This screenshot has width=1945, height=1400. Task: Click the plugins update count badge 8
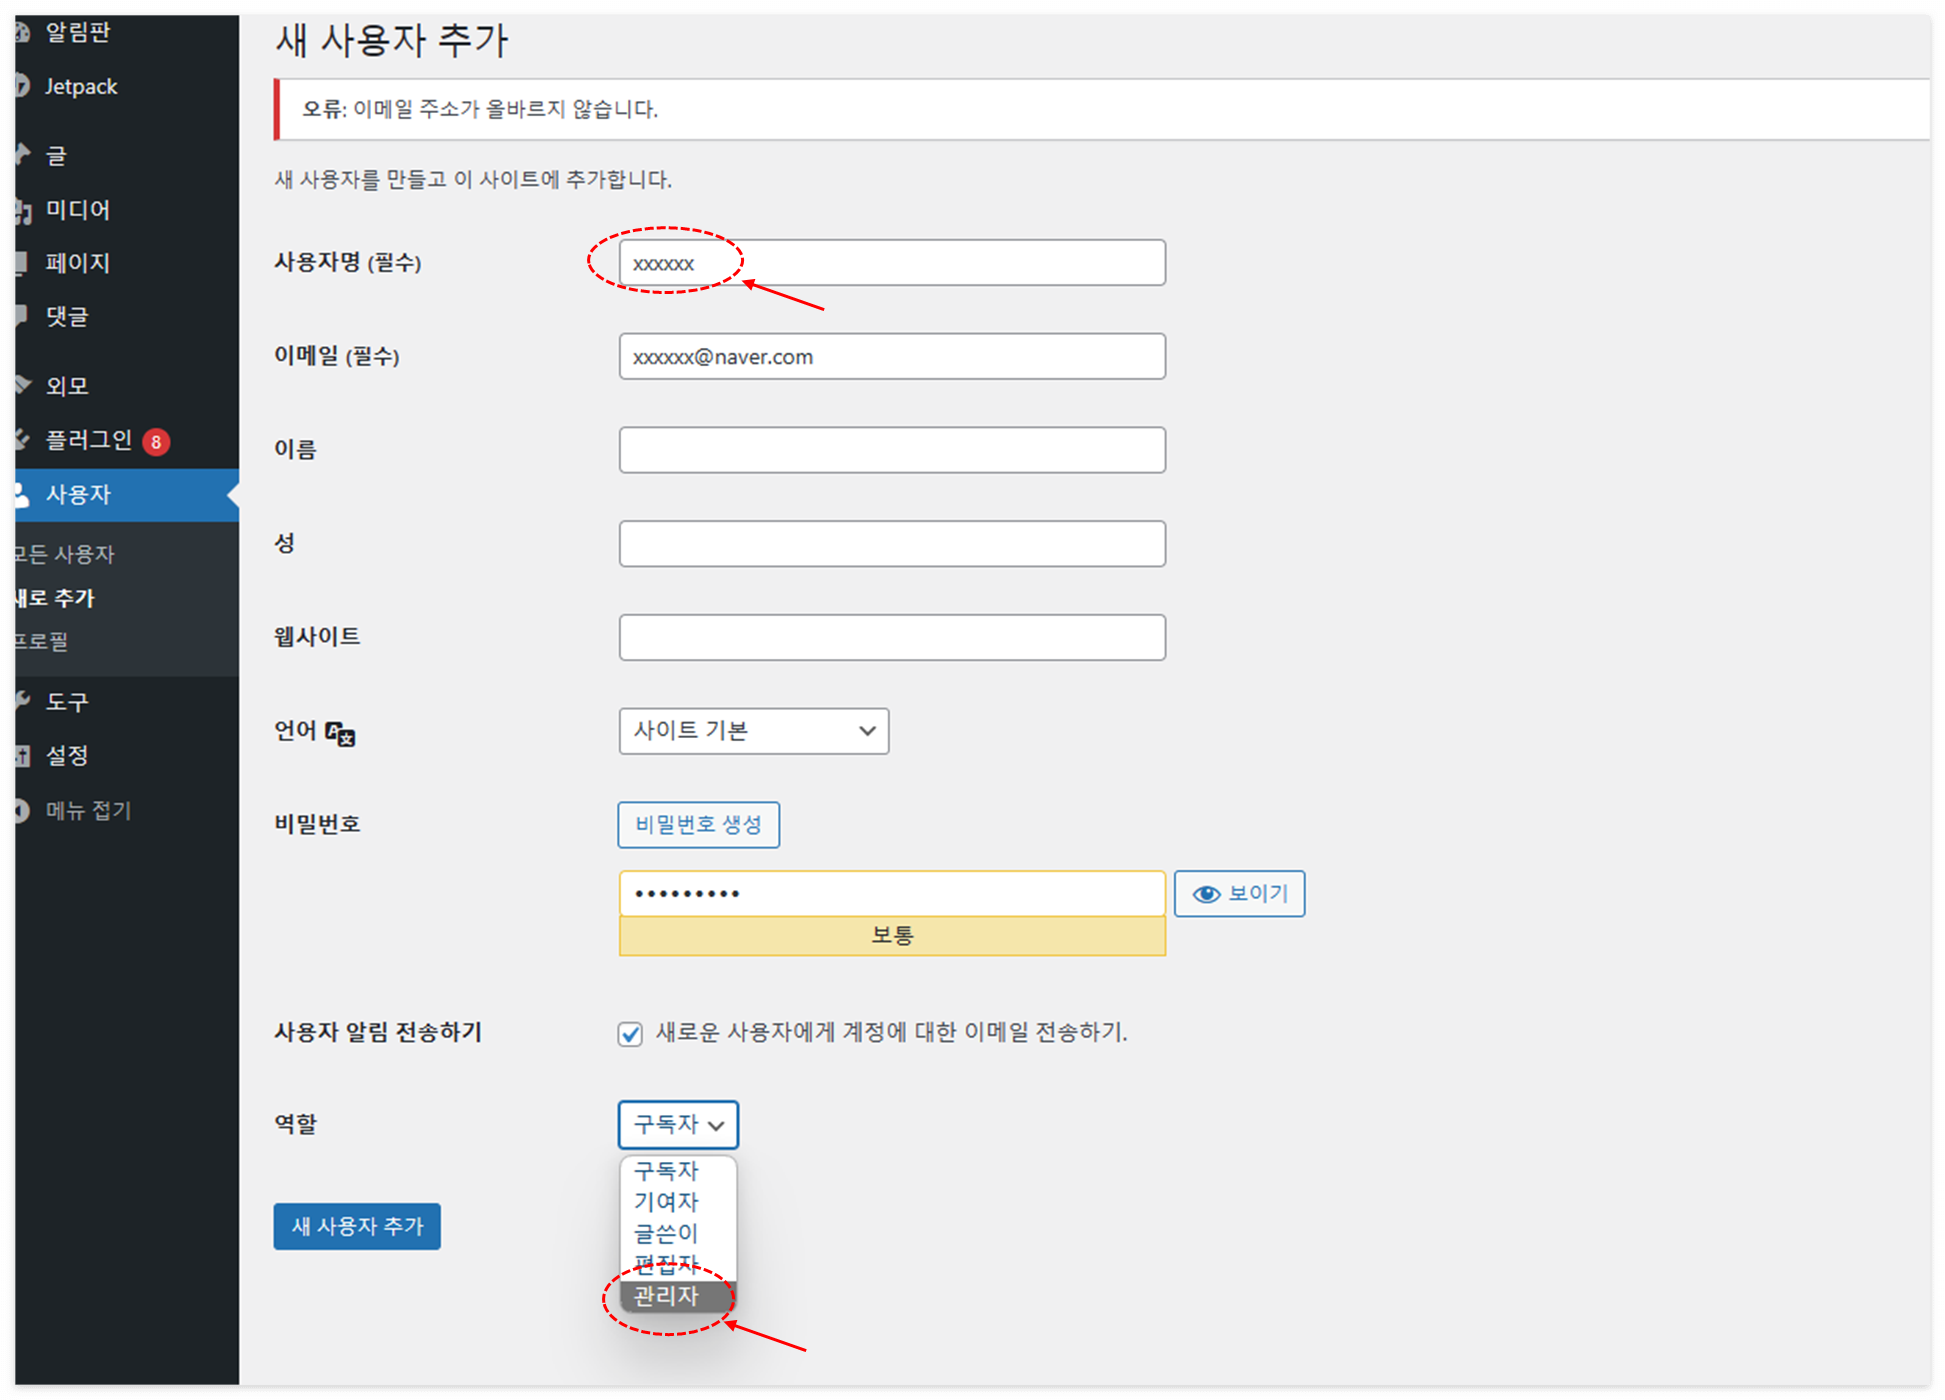pyautogui.click(x=156, y=441)
